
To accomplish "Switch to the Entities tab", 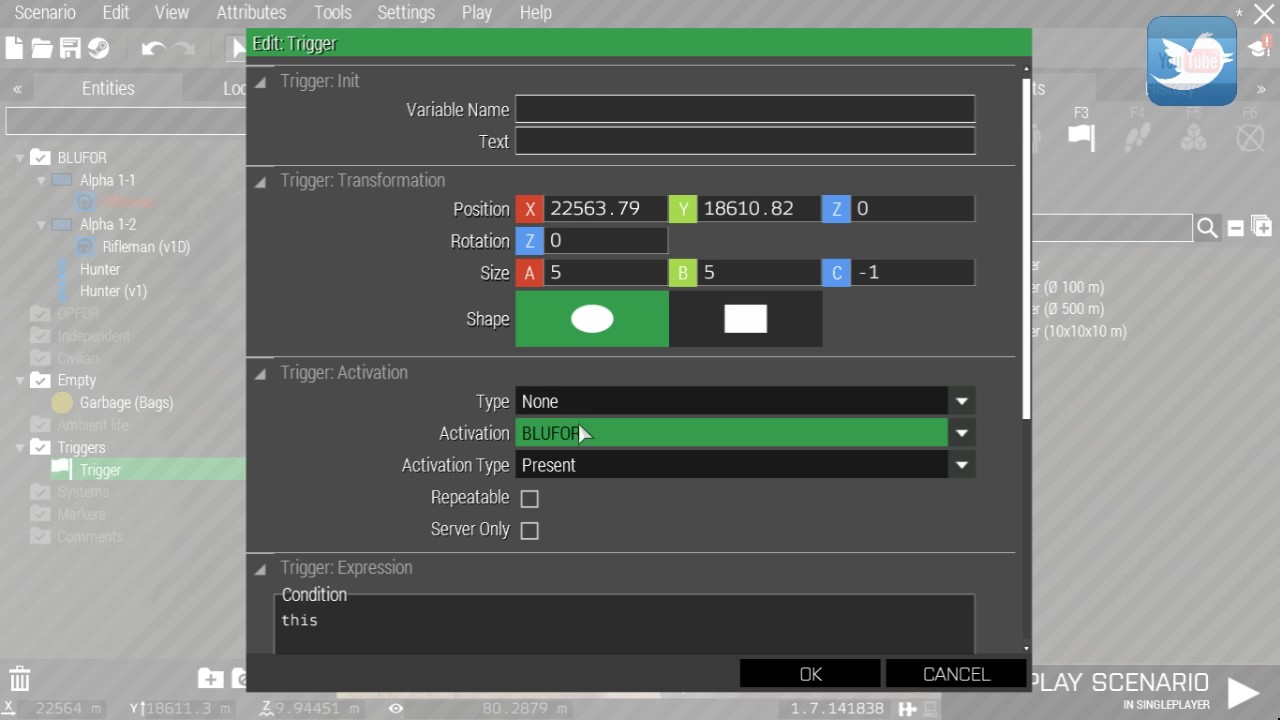I will tap(108, 88).
